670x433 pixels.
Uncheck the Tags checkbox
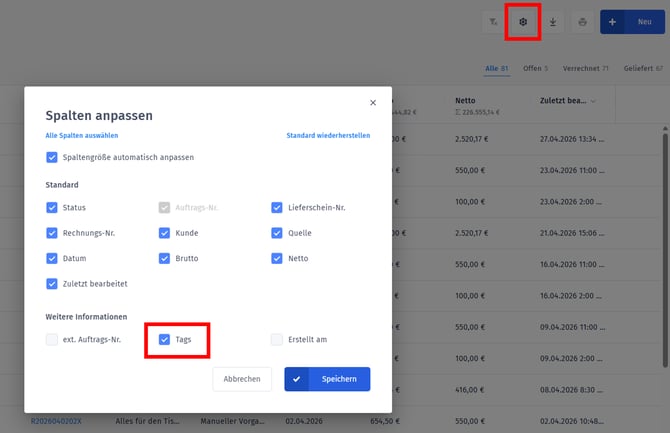tap(165, 339)
